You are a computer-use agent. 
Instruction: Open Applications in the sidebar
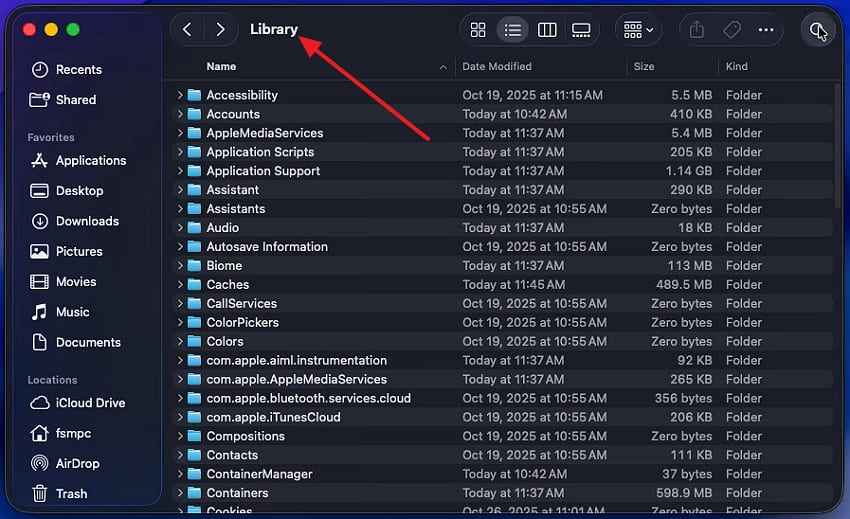click(79, 161)
